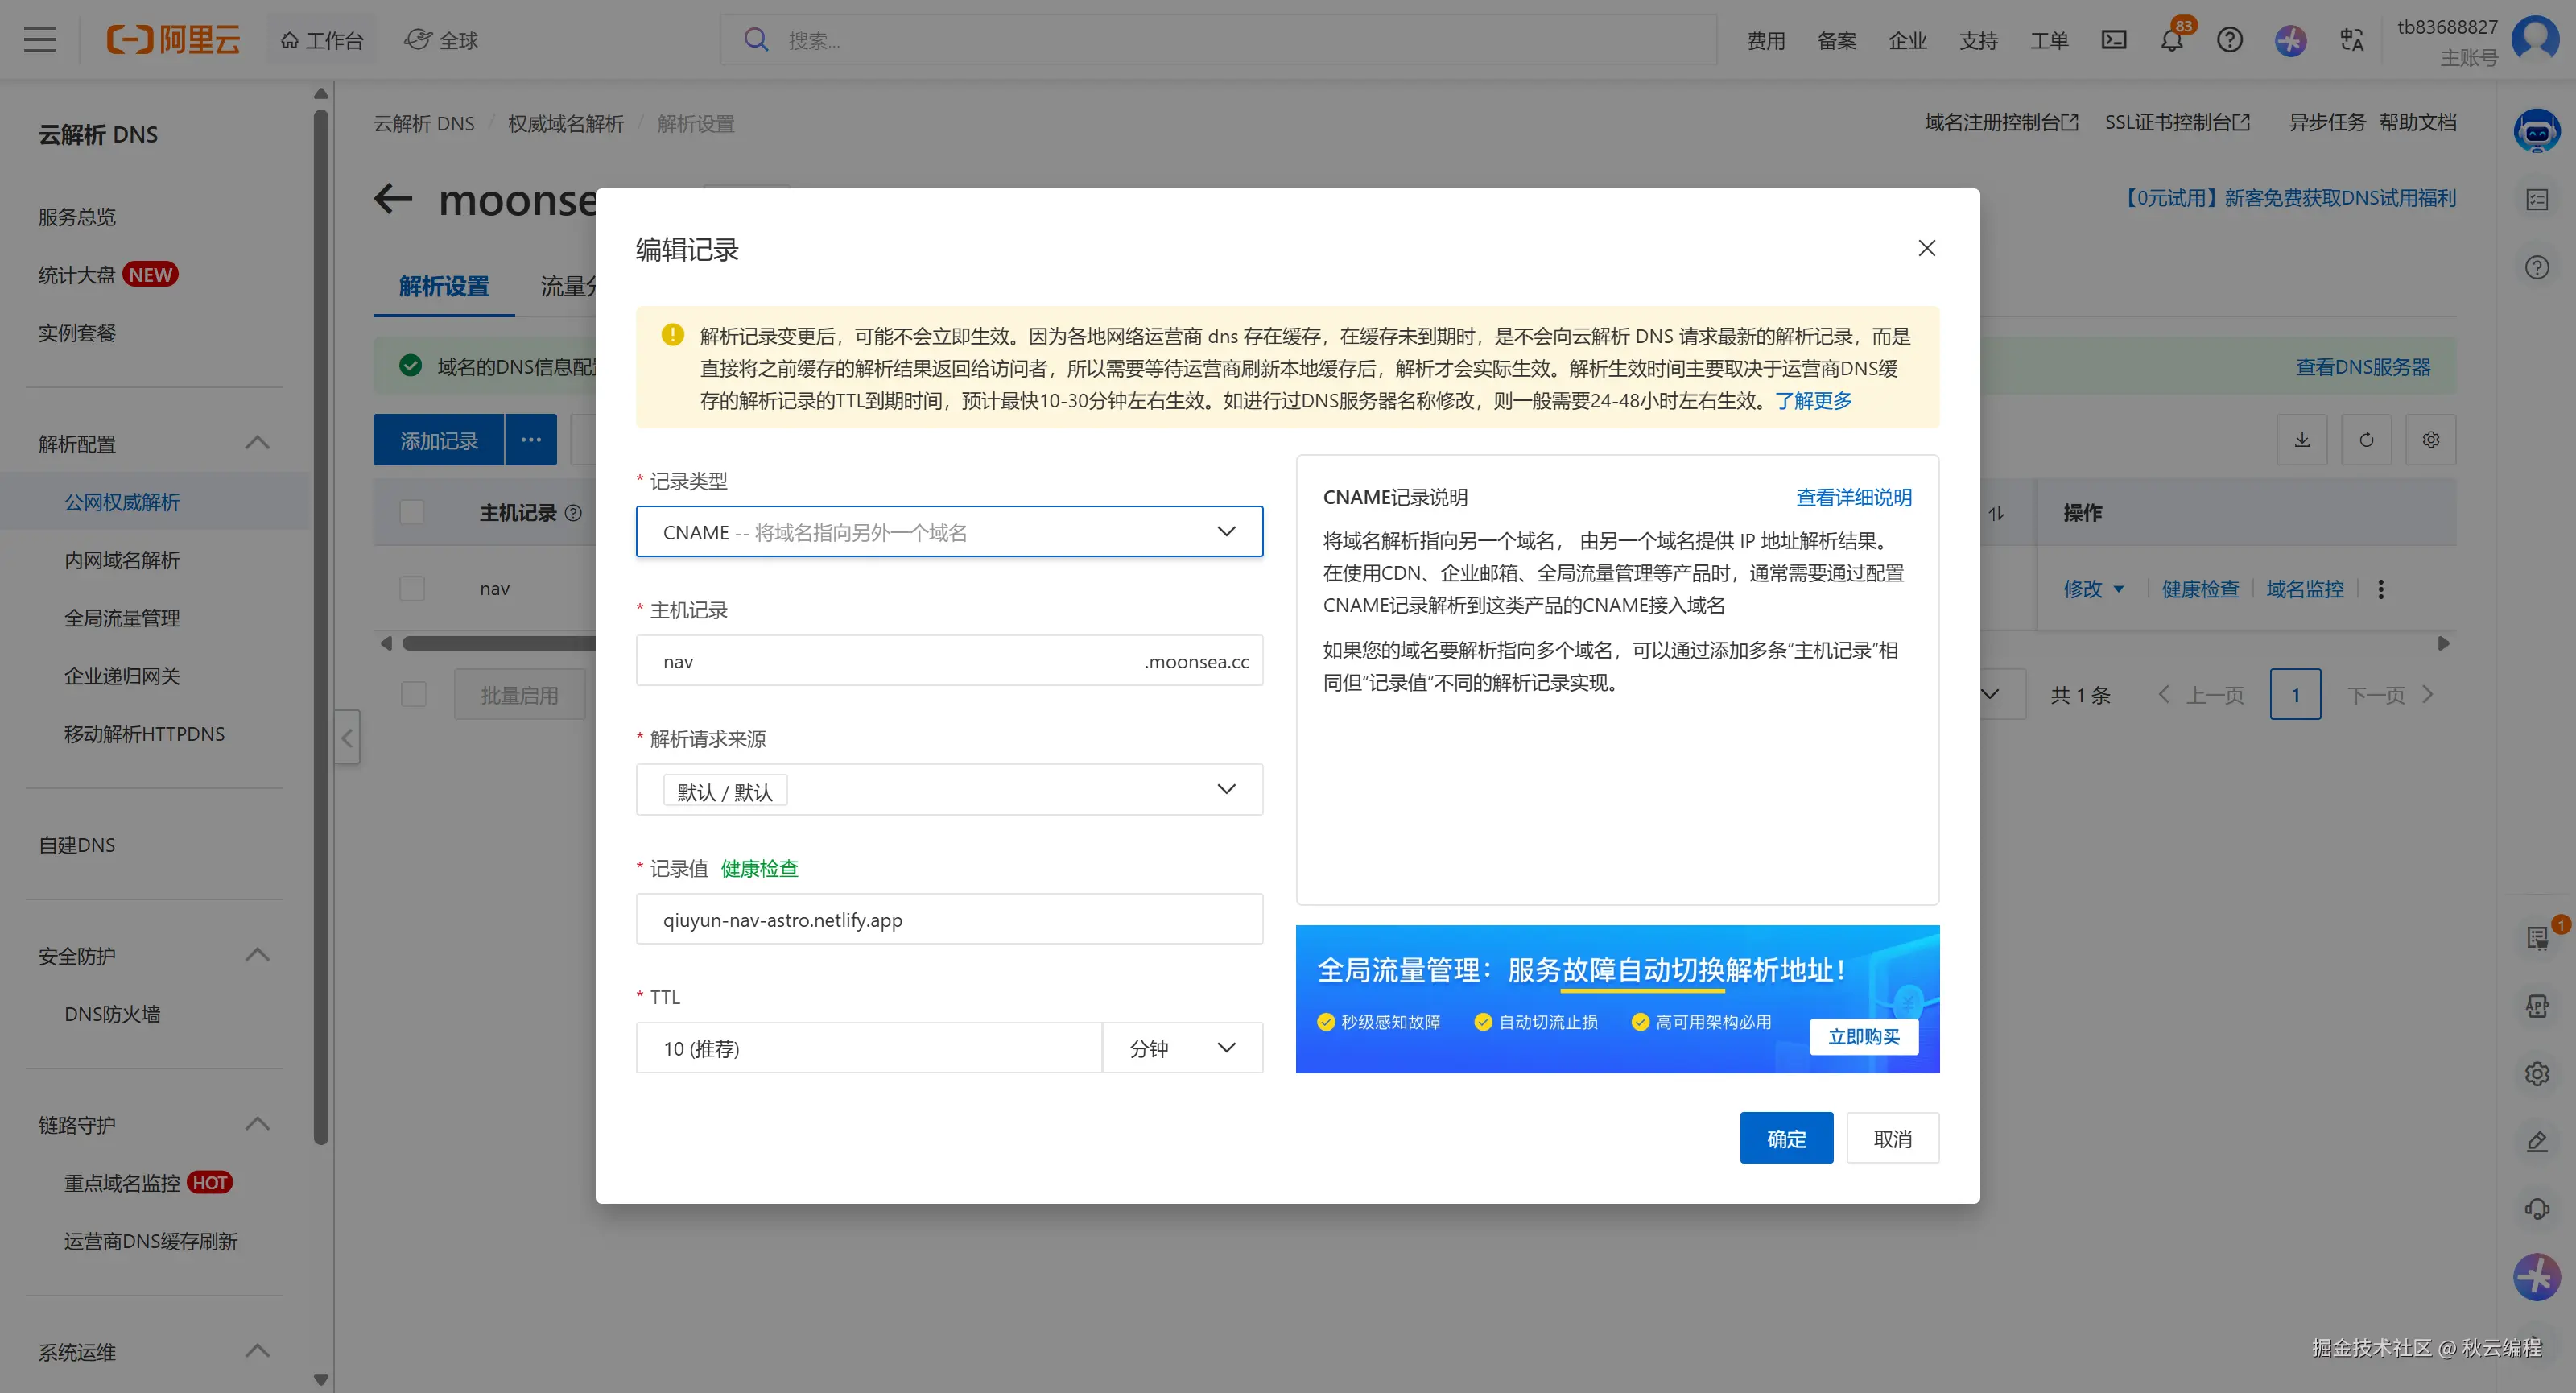Screen dimensions: 2576x1393
Task: Click the refresh records icon
Action: point(2366,440)
